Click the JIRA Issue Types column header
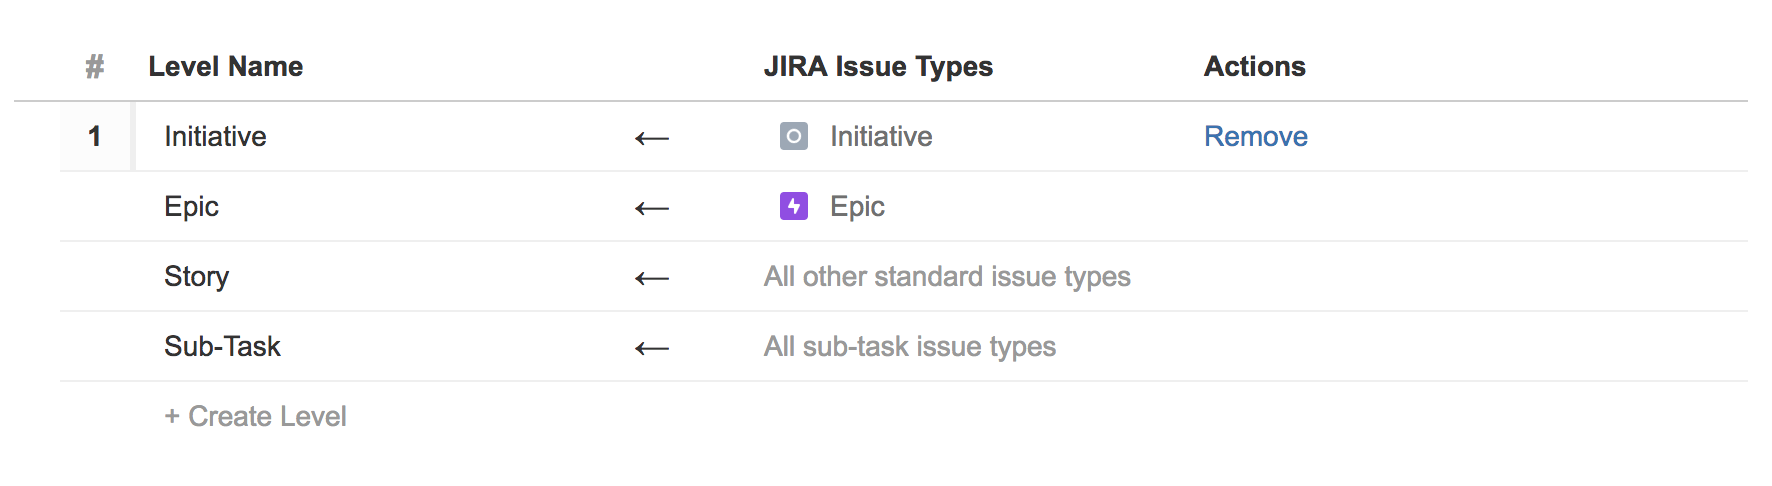 coord(878,67)
